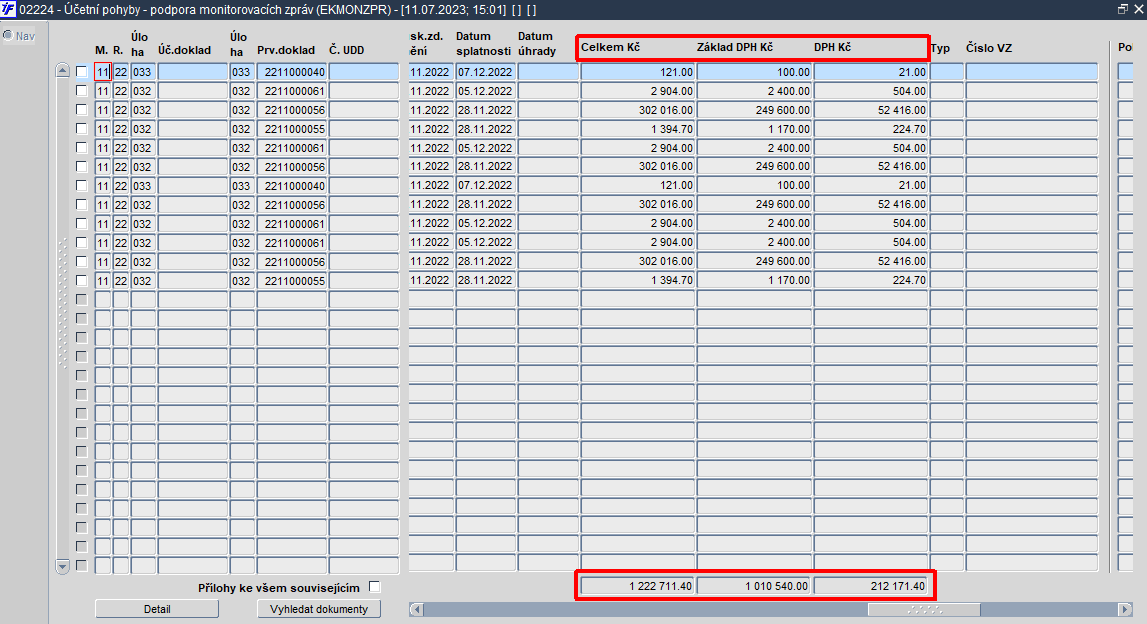Viewport: 1147px width, 624px height.
Task: Click the horizontal scroll right arrow
Action: (x=1125, y=609)
